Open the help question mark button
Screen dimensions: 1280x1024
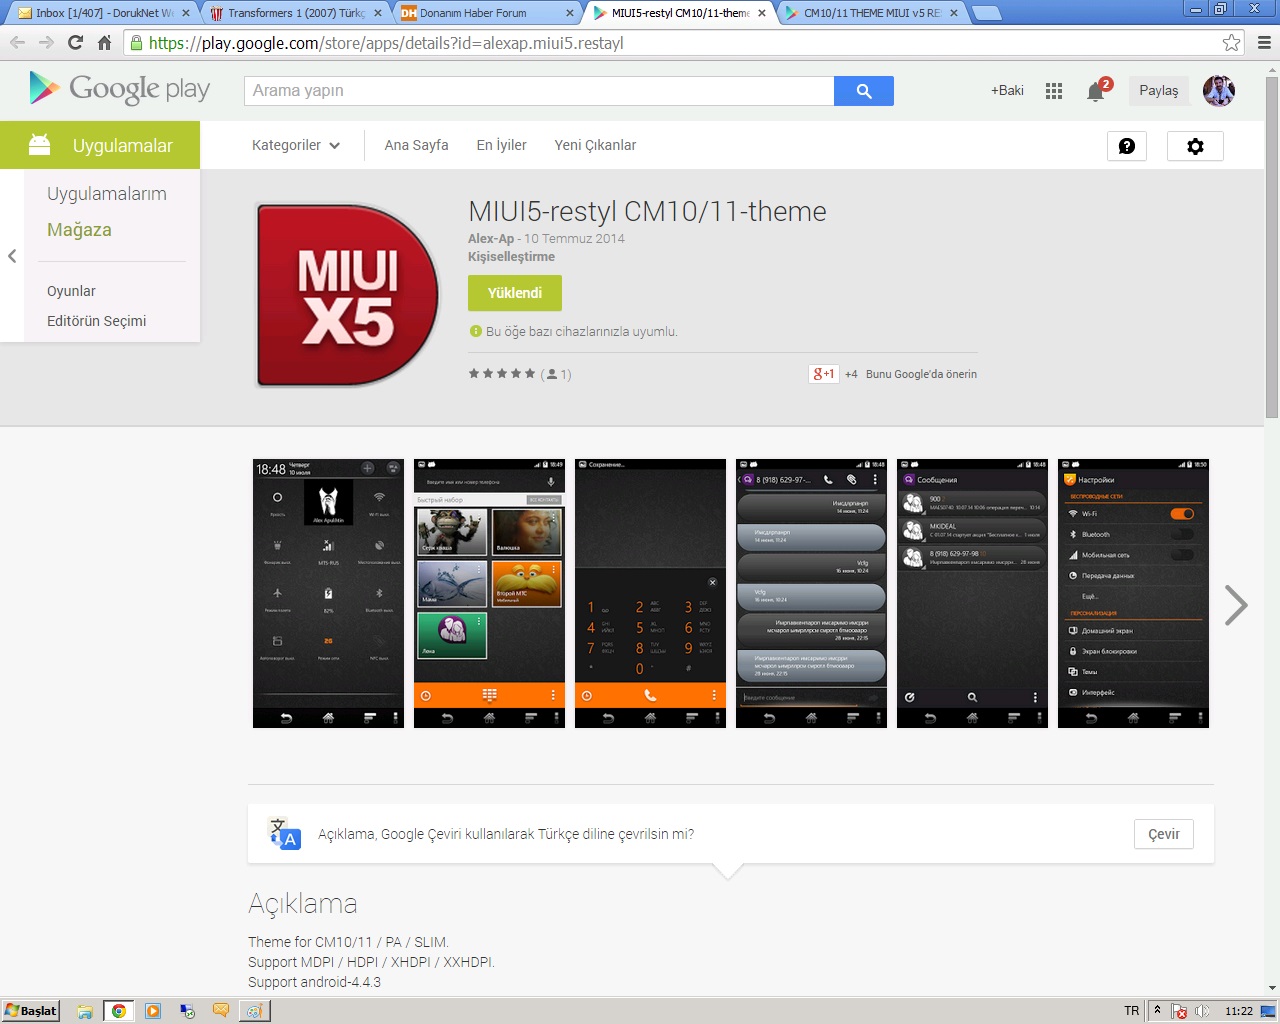click(1127, 146)
